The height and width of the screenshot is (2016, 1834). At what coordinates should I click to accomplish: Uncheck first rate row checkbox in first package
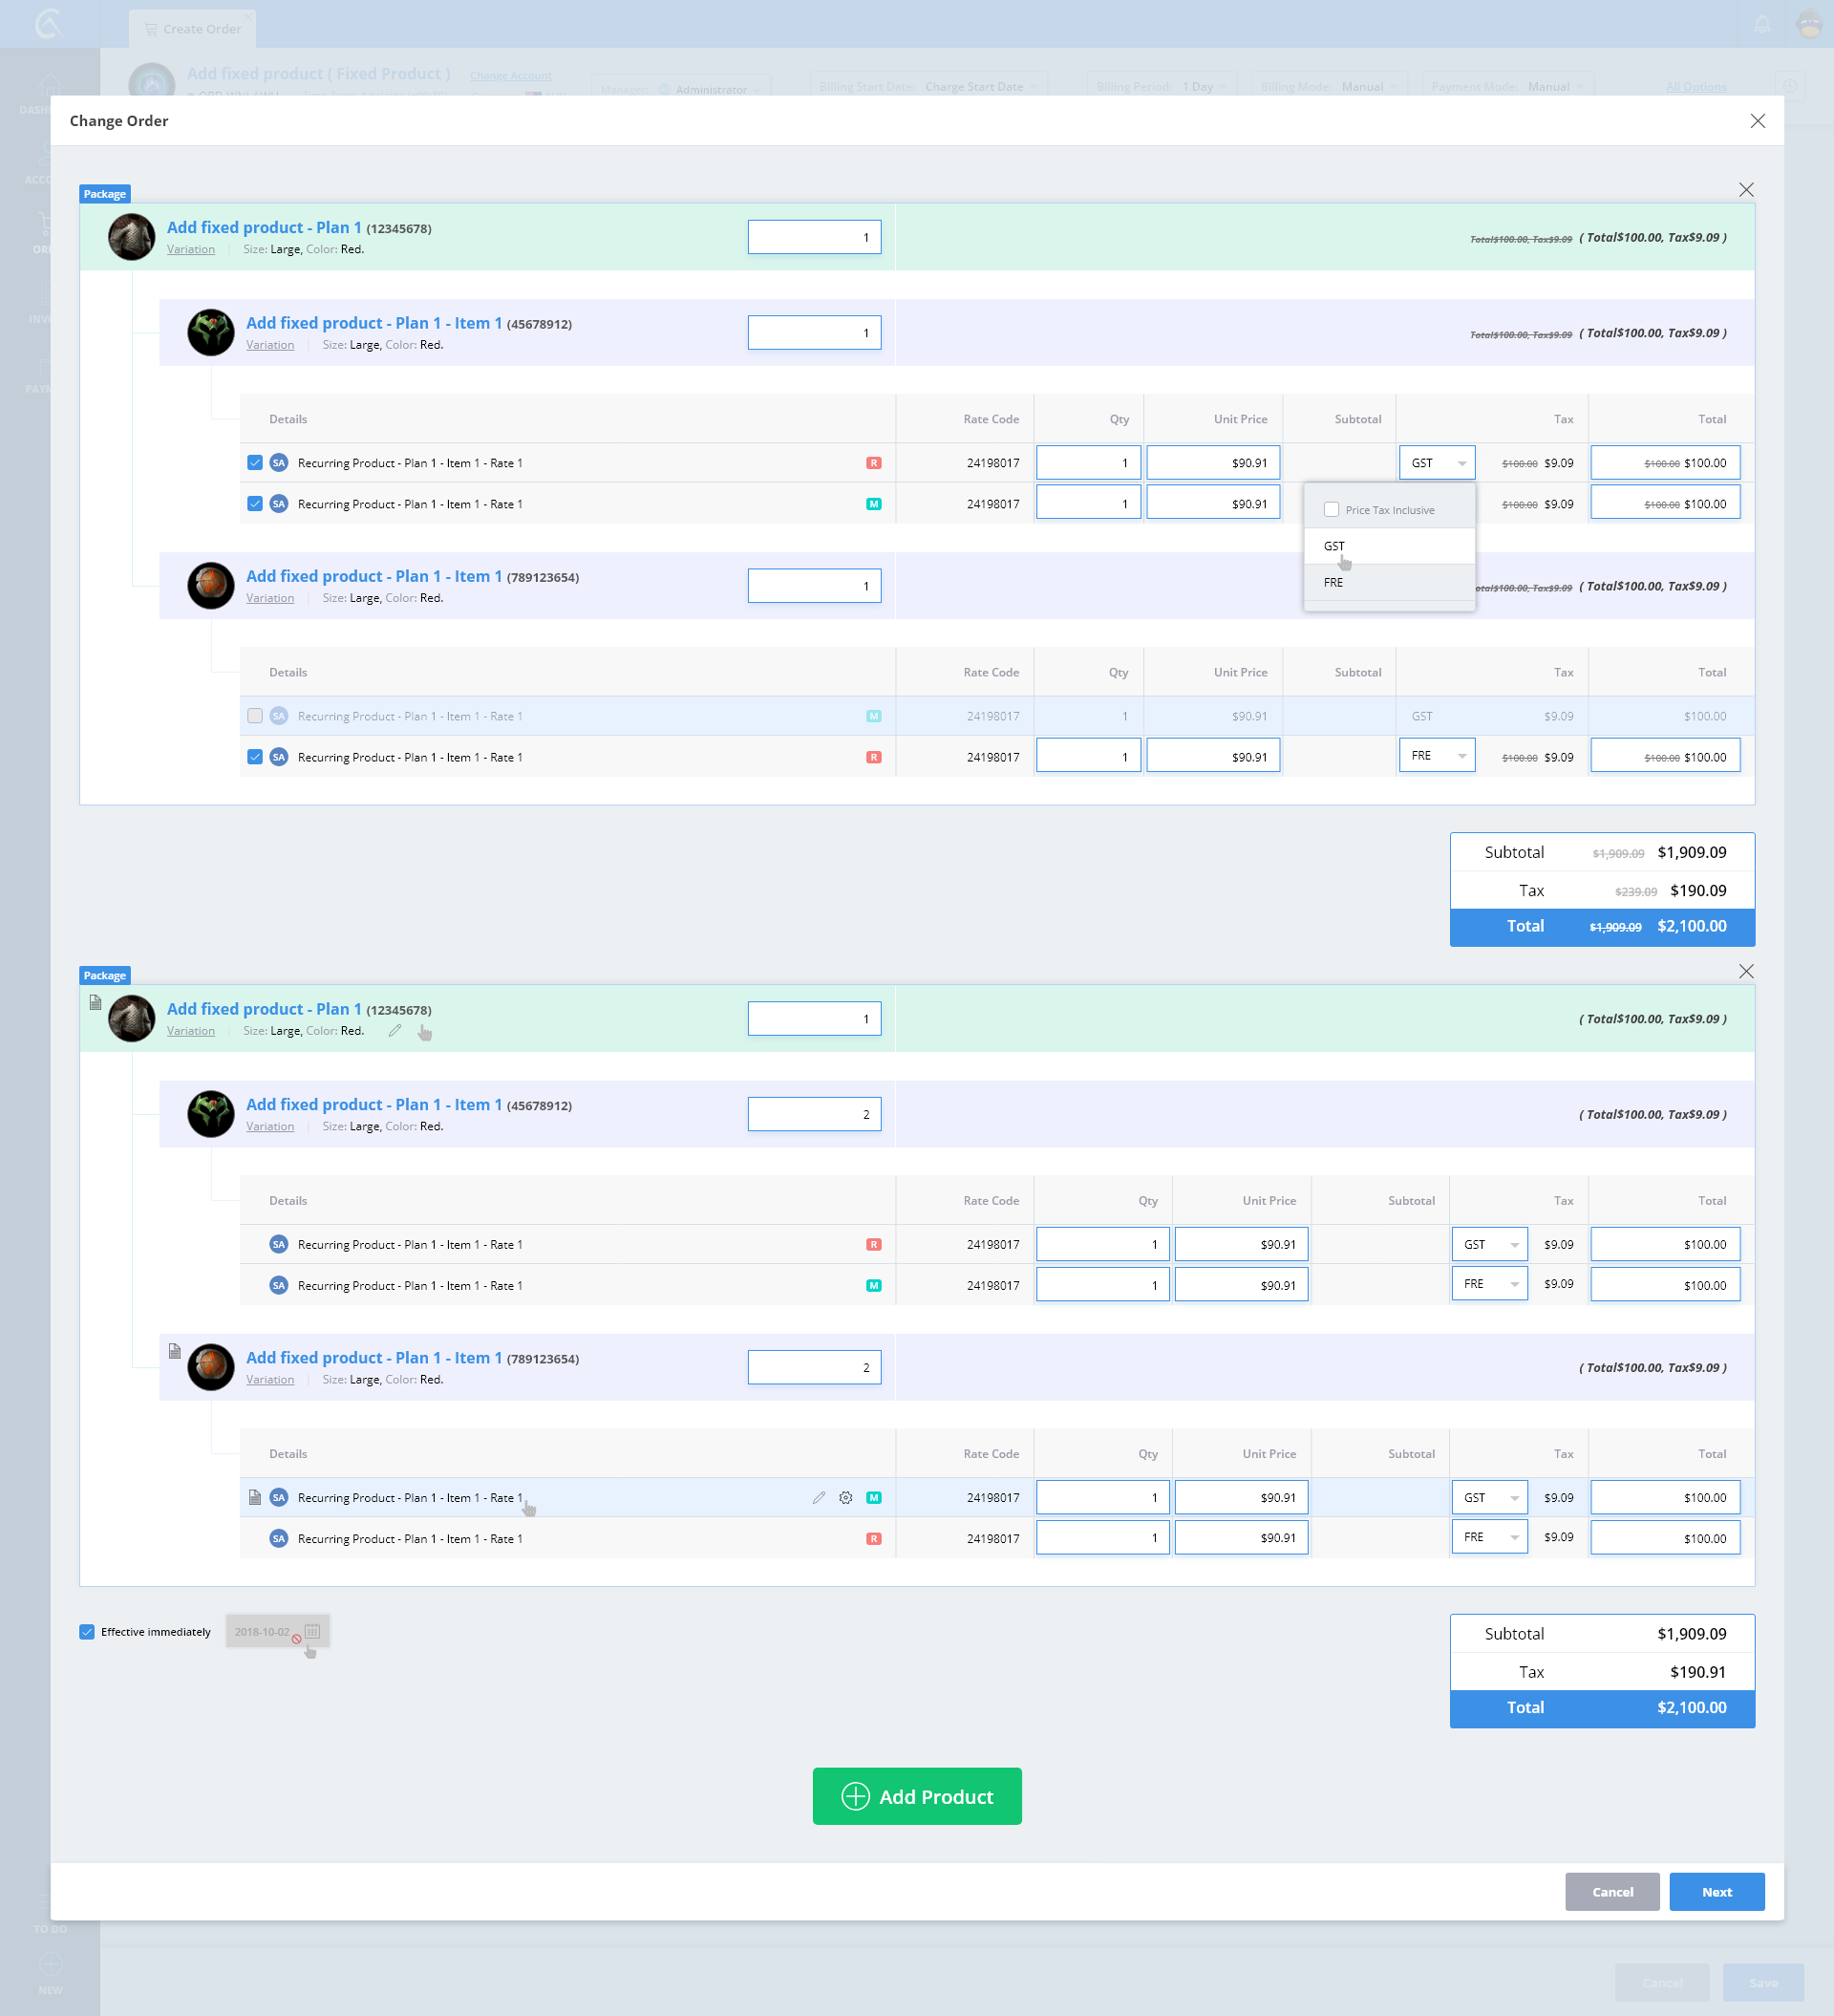[x=255, y=462]
